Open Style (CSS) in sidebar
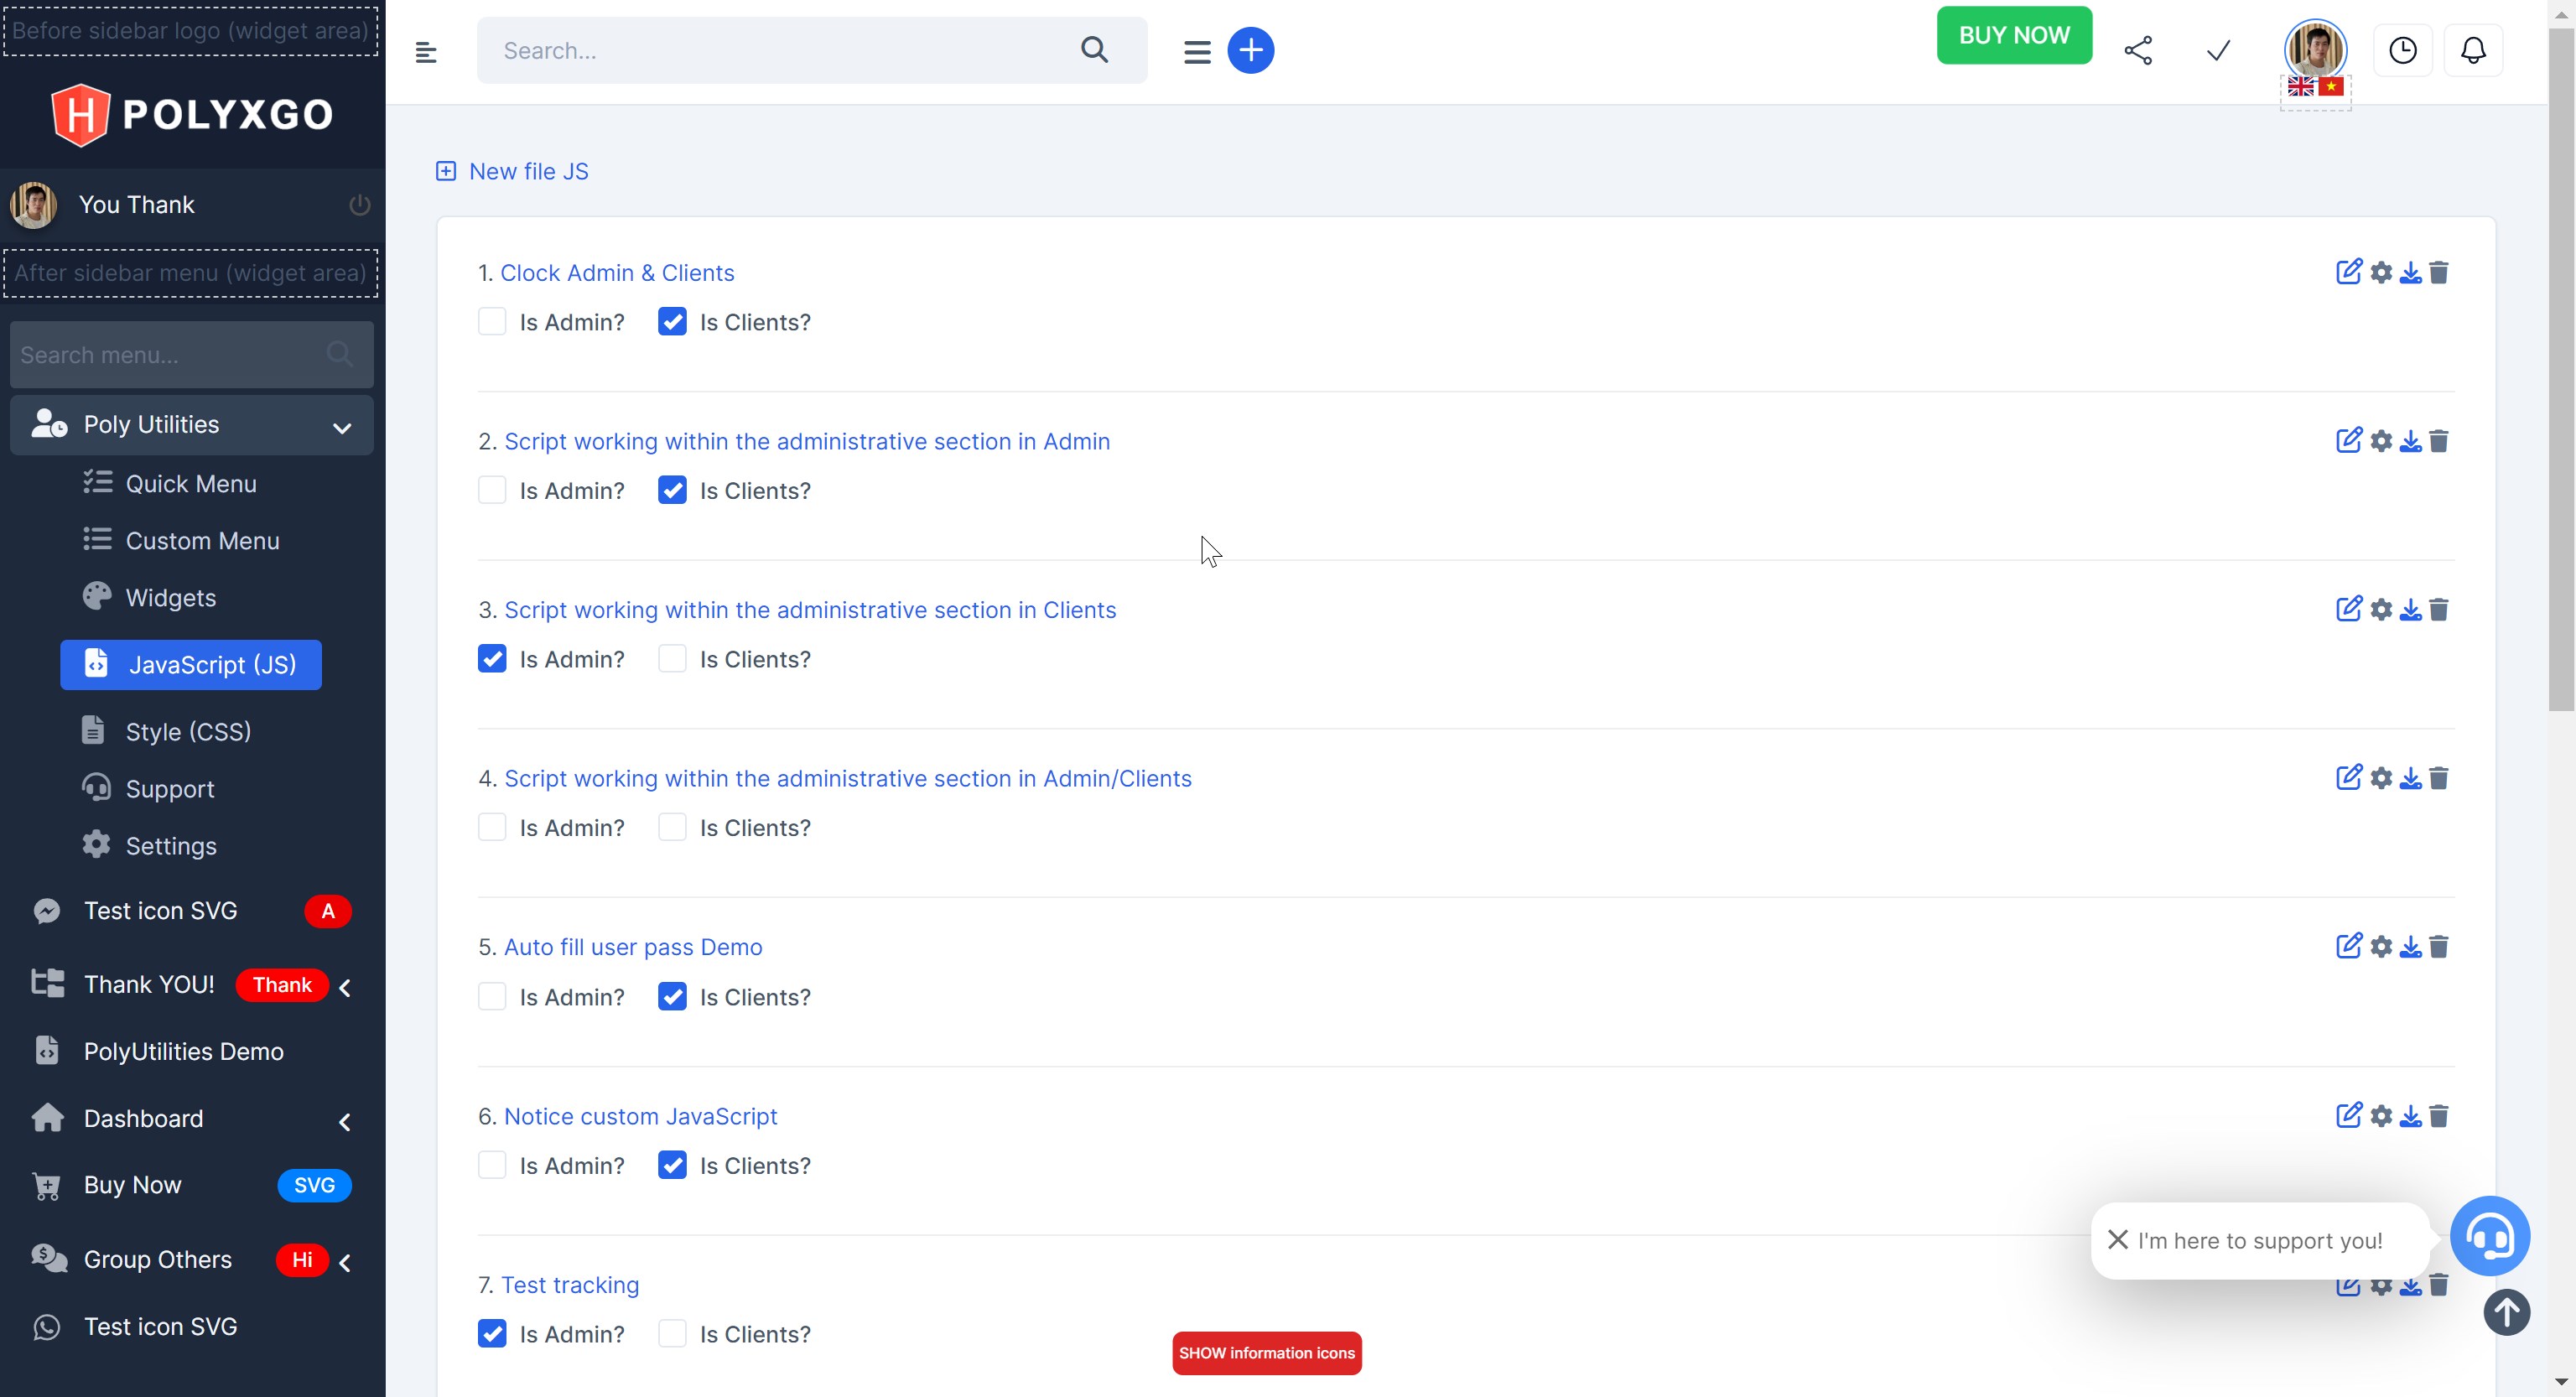This screenshot has width=2576, height=1397. coord(188,732)
